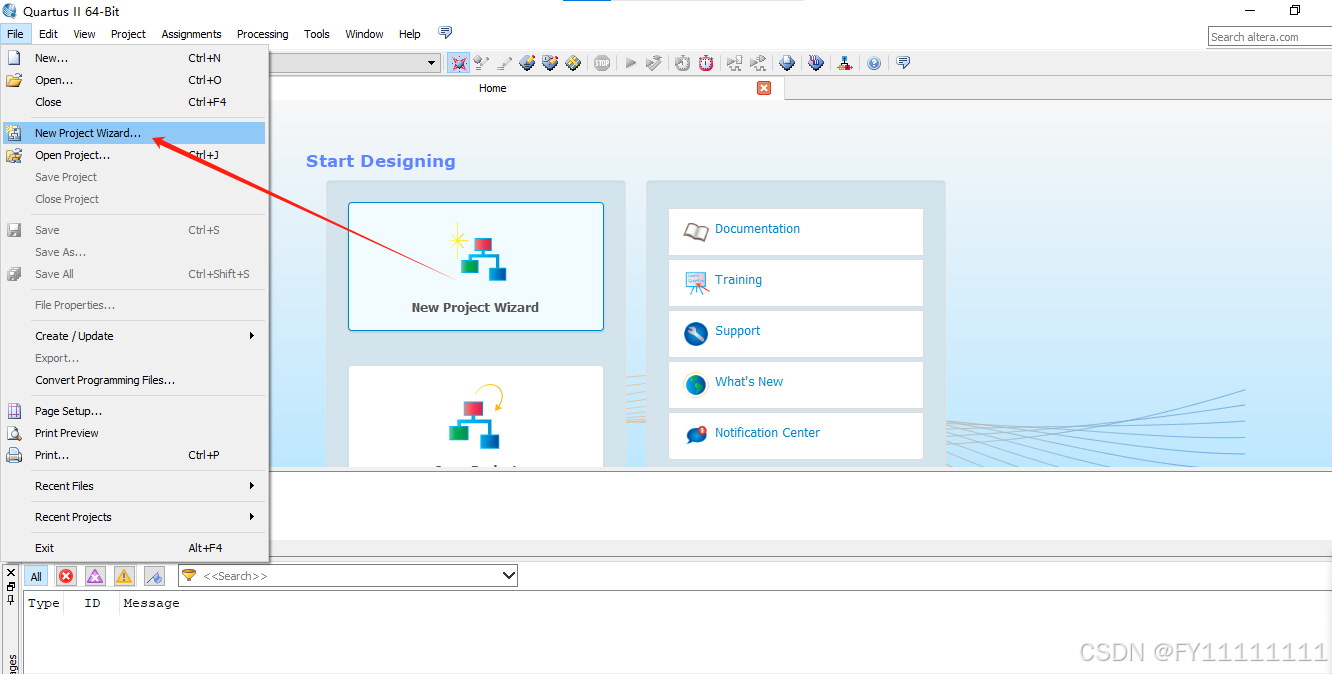Open the View menu

[x=84, y=34]
